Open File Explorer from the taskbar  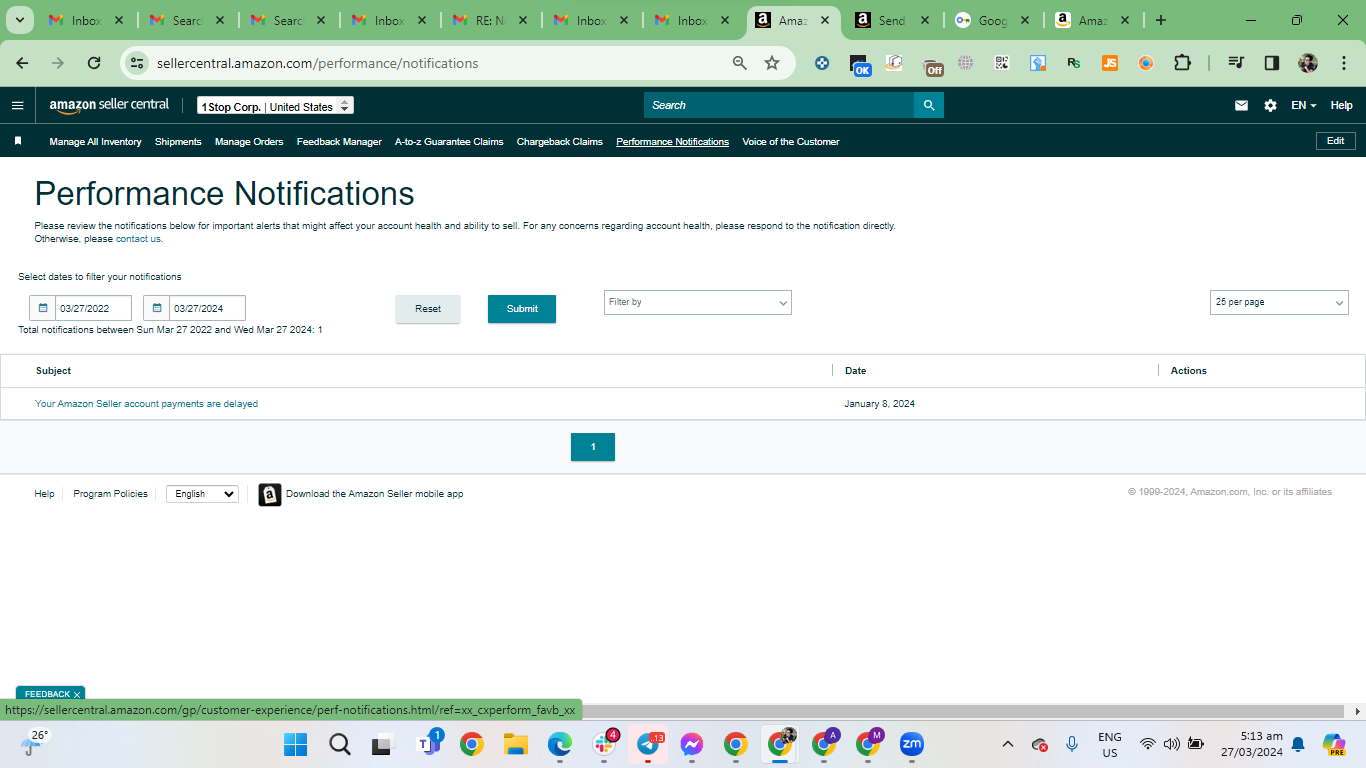click(516, 745)
